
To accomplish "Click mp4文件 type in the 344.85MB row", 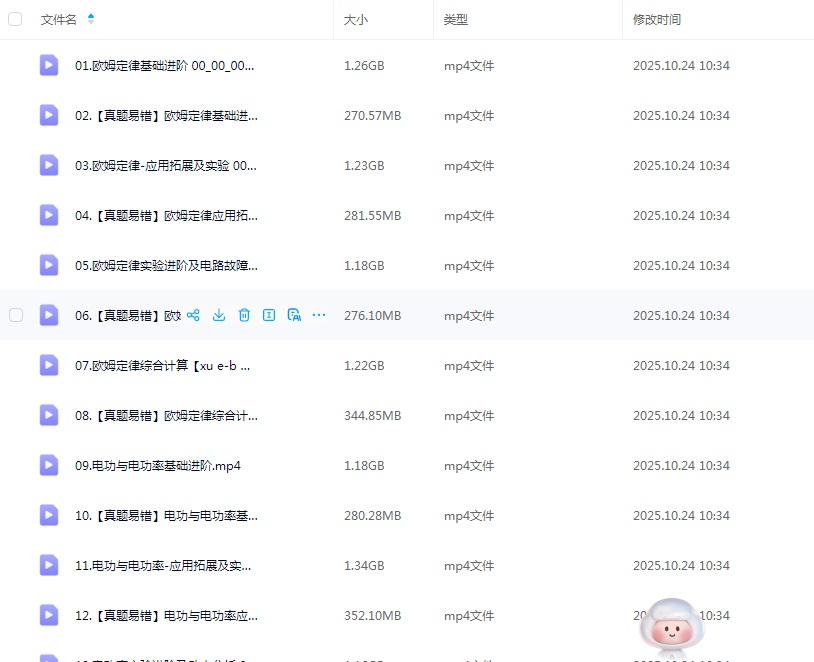I will pos(469,416).
